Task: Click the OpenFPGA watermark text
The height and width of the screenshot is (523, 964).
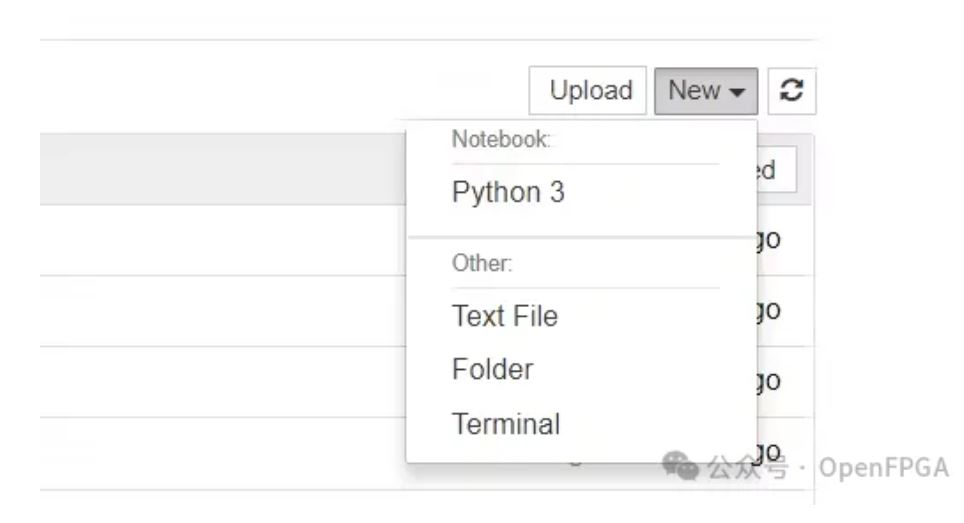Action: click(x=883, y=467)
